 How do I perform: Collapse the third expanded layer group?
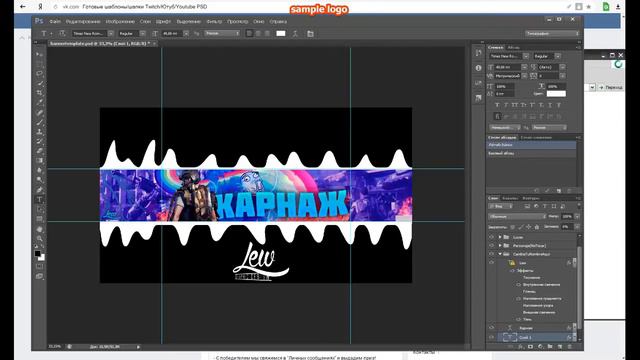point(500,254)
